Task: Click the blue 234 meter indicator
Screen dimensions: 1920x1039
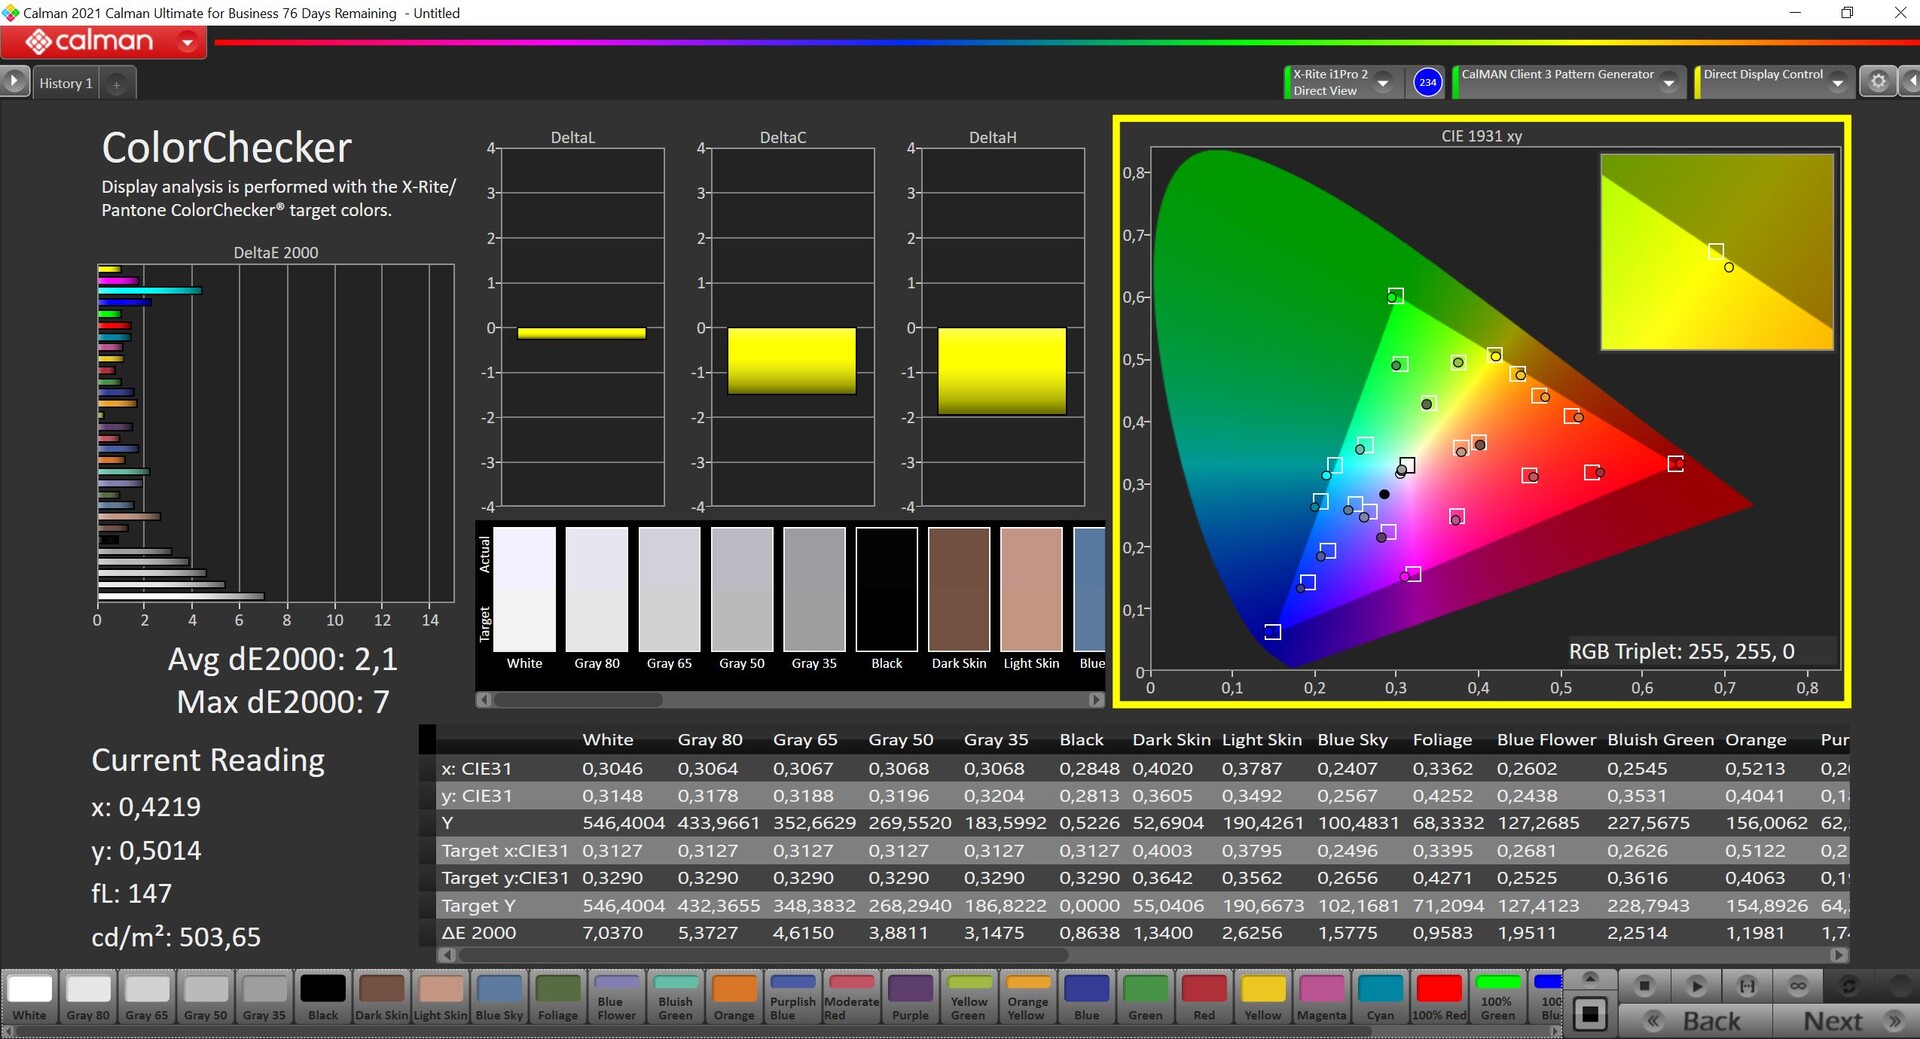Action: point(1427,82)
